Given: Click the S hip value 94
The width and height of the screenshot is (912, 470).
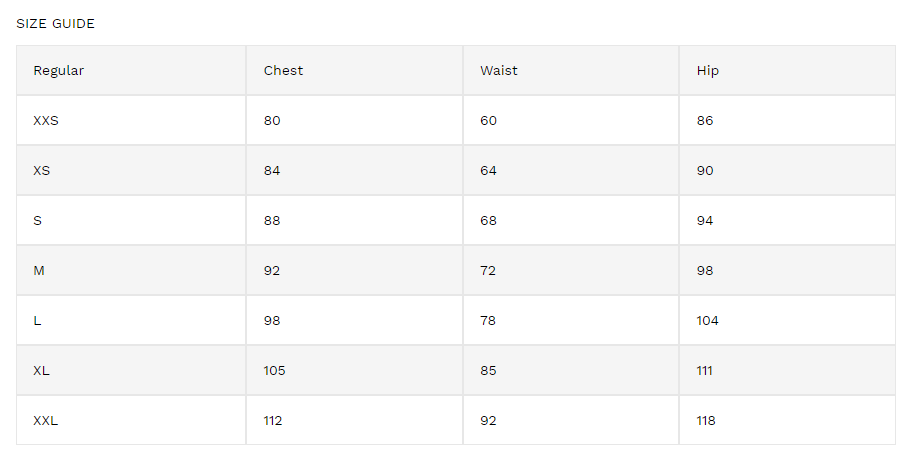Looking at the screenshot, I should tap(704, 221).
